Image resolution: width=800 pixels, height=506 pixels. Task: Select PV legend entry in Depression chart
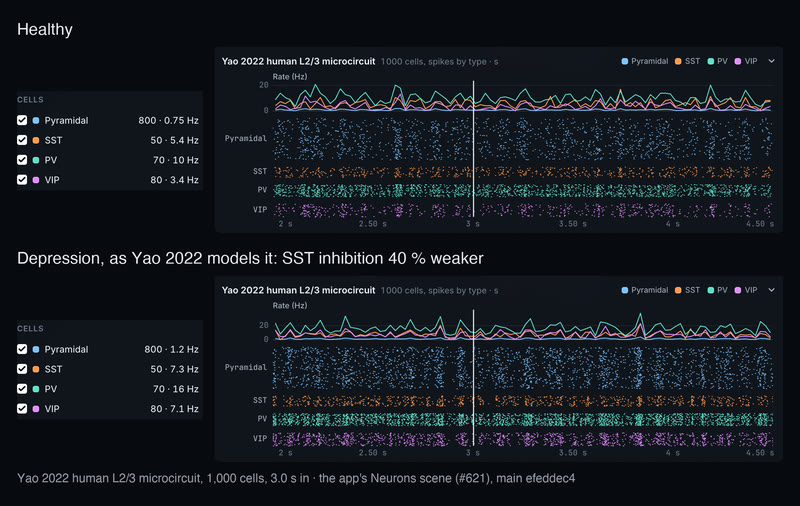click(x=718, y=290)
